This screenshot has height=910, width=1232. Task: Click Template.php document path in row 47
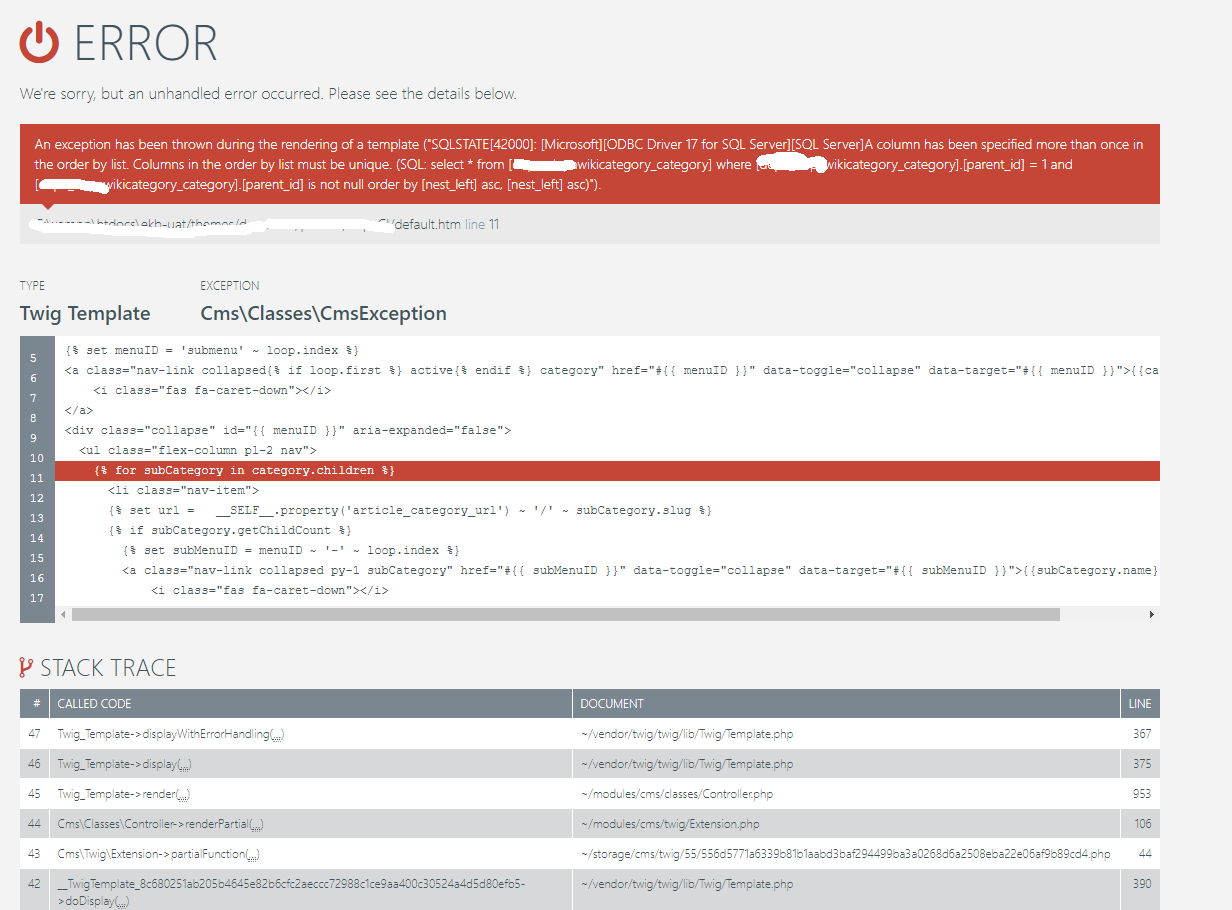point(687,734)
